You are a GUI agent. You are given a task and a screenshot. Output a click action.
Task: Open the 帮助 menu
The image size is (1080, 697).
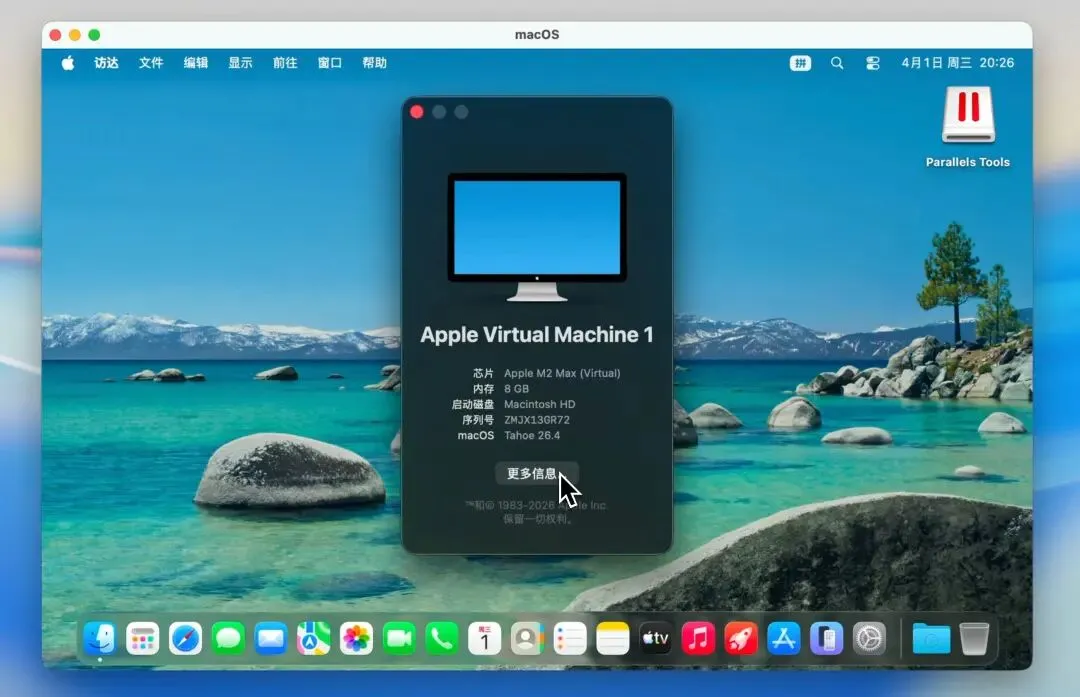375,63
